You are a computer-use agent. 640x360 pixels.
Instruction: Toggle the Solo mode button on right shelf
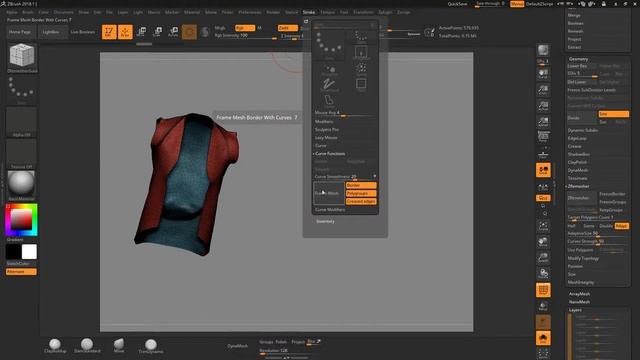pyautogui.click(x=543, y=338)
